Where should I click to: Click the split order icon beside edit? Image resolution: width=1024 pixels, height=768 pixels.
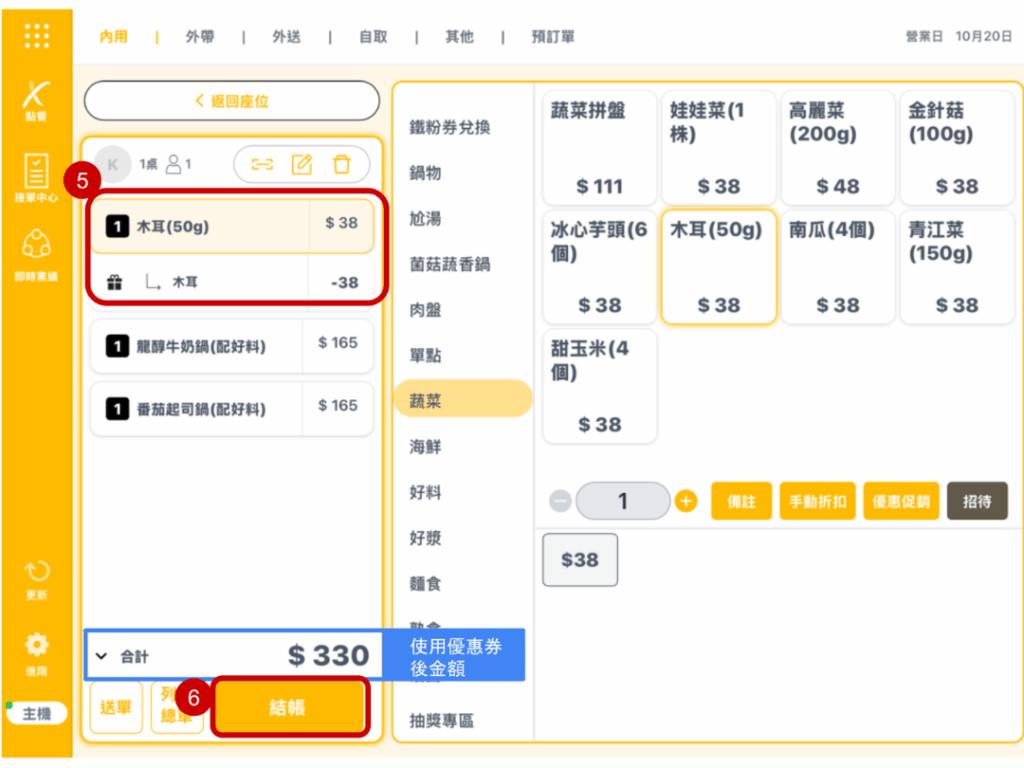click(262, 164)
